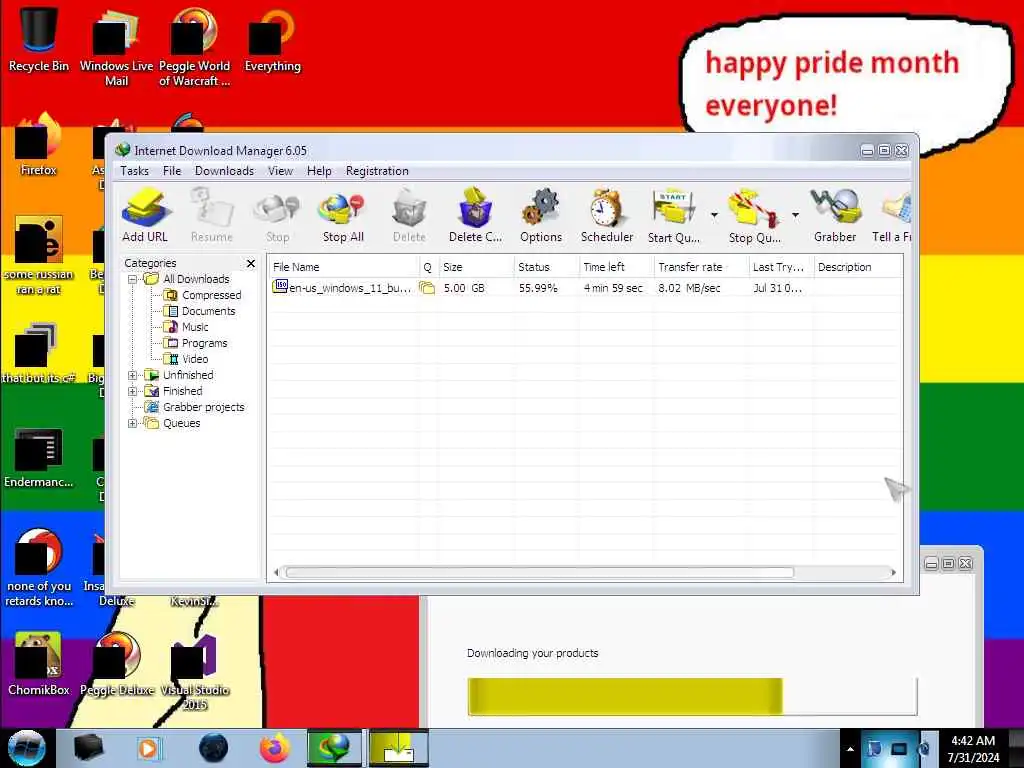Viewport: 1024px width, 768px height.
Task: Click the 55.99% status cell
Action: 538,288
